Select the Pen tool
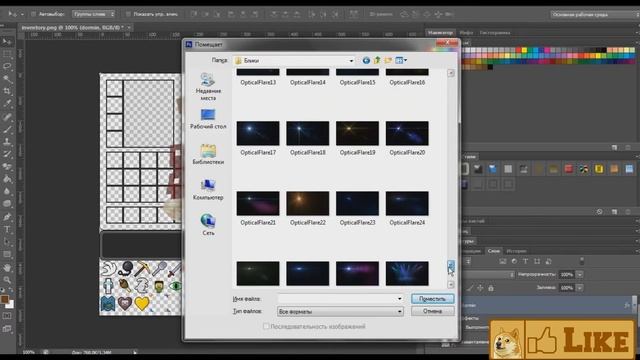 [x=7, y=217]
